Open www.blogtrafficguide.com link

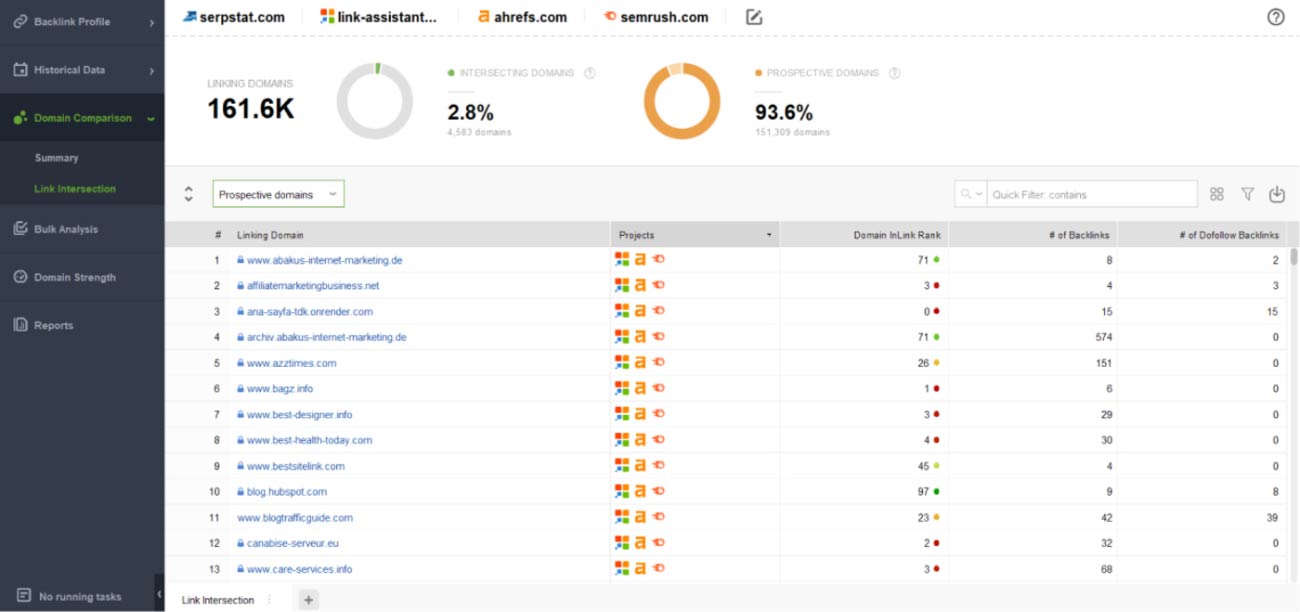295,518
